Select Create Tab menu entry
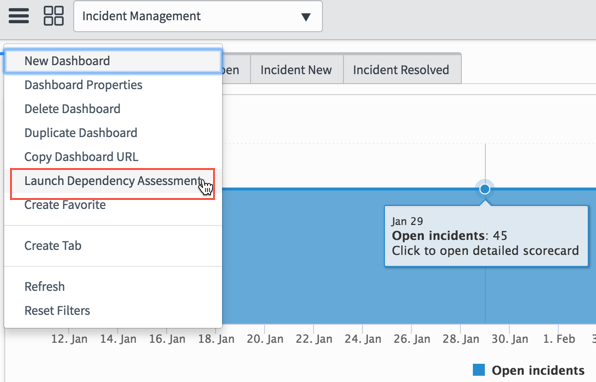This screenshot has height=382, width=596. click(x=113, y=246)
